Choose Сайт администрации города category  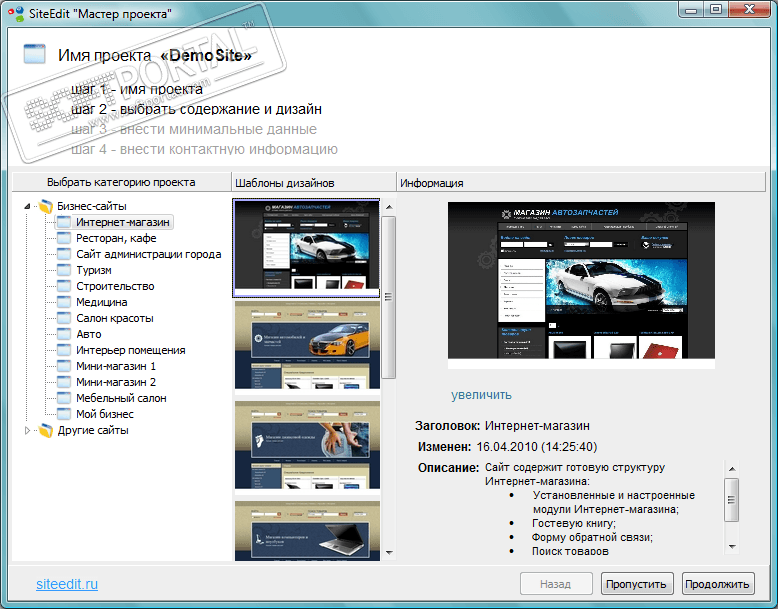coord(148,254)
